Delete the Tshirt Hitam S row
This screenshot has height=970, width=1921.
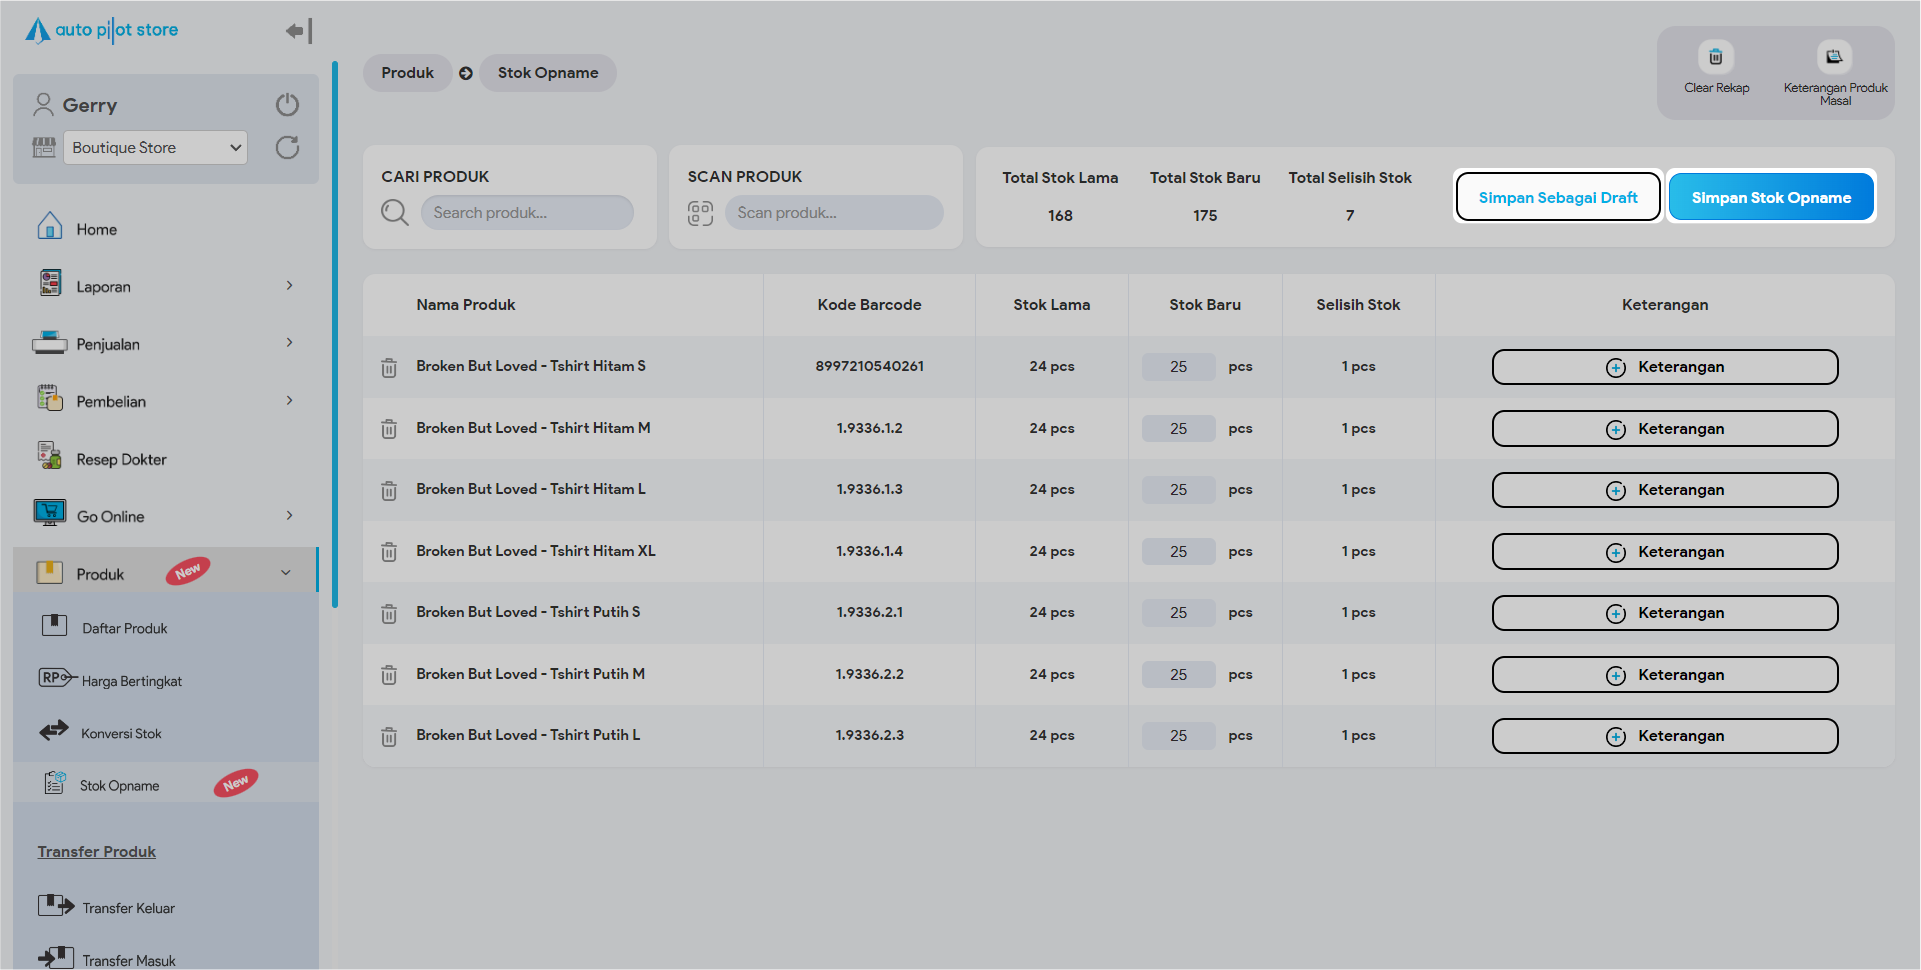[389, 368]
